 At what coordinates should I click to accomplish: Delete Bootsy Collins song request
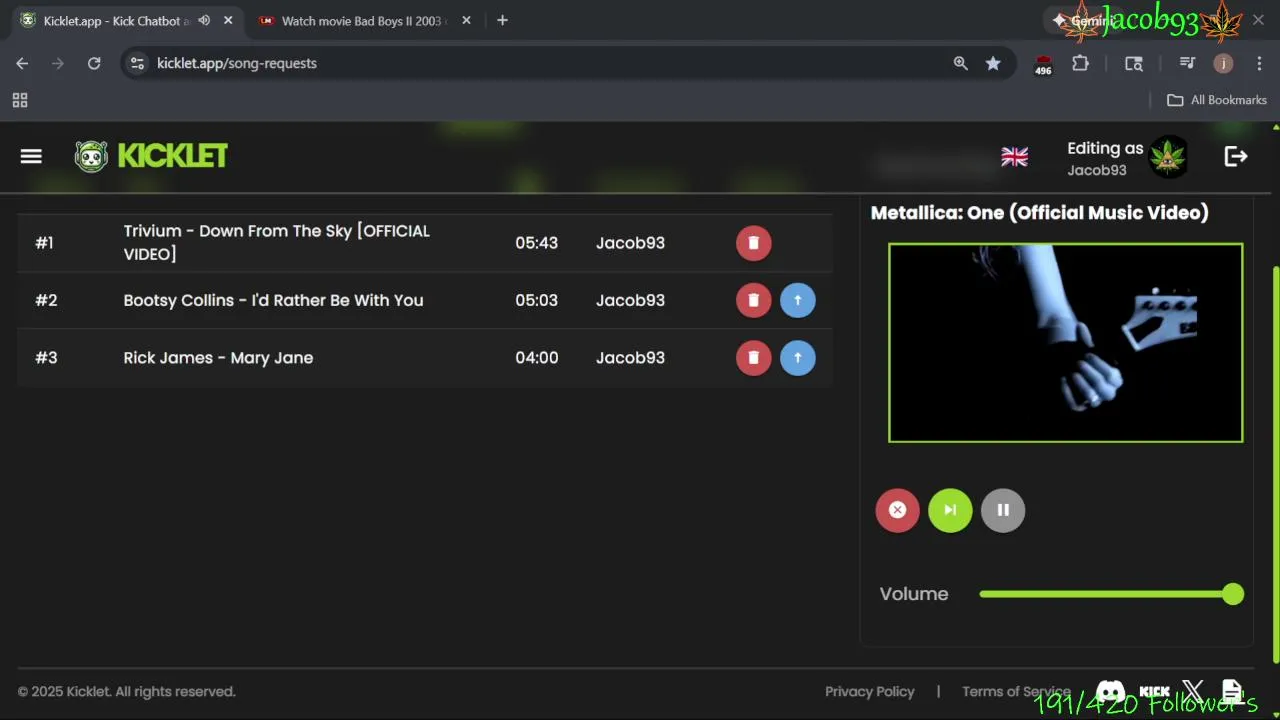tap(754, 300)
